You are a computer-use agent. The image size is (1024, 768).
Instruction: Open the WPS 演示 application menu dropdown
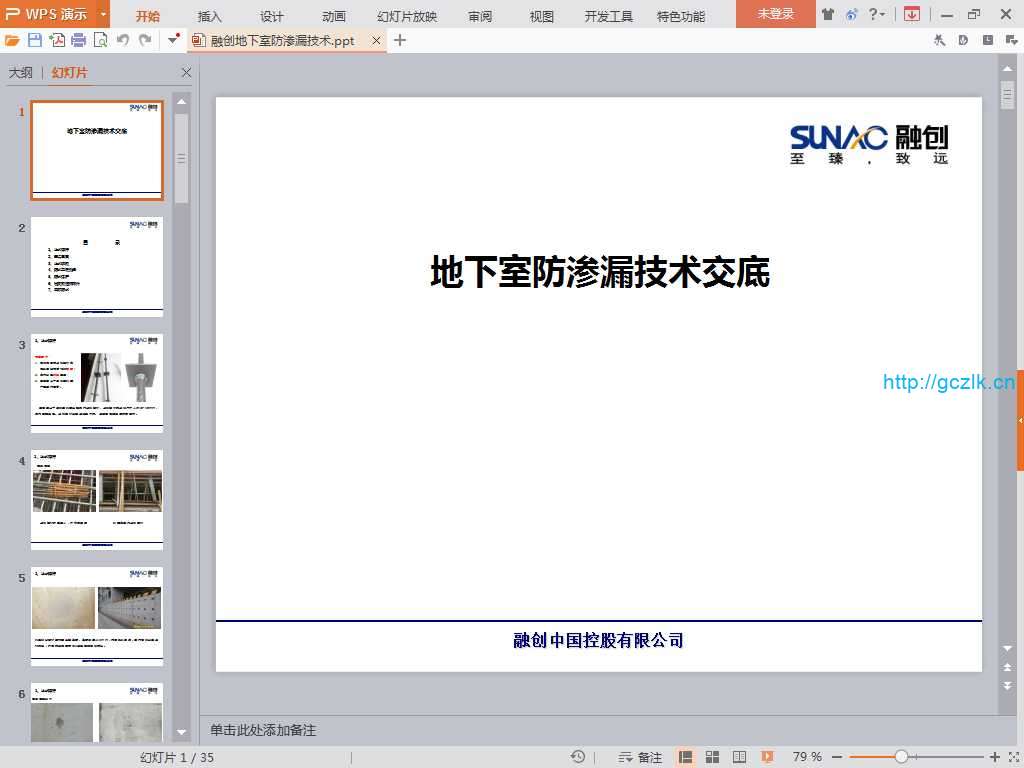pyautogui.click(x=104, y=14)
